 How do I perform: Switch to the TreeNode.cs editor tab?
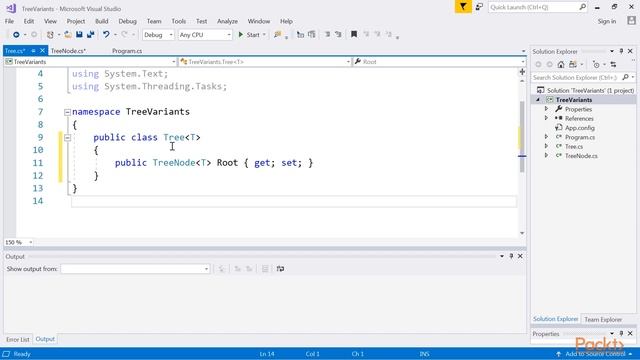[68, 51]
